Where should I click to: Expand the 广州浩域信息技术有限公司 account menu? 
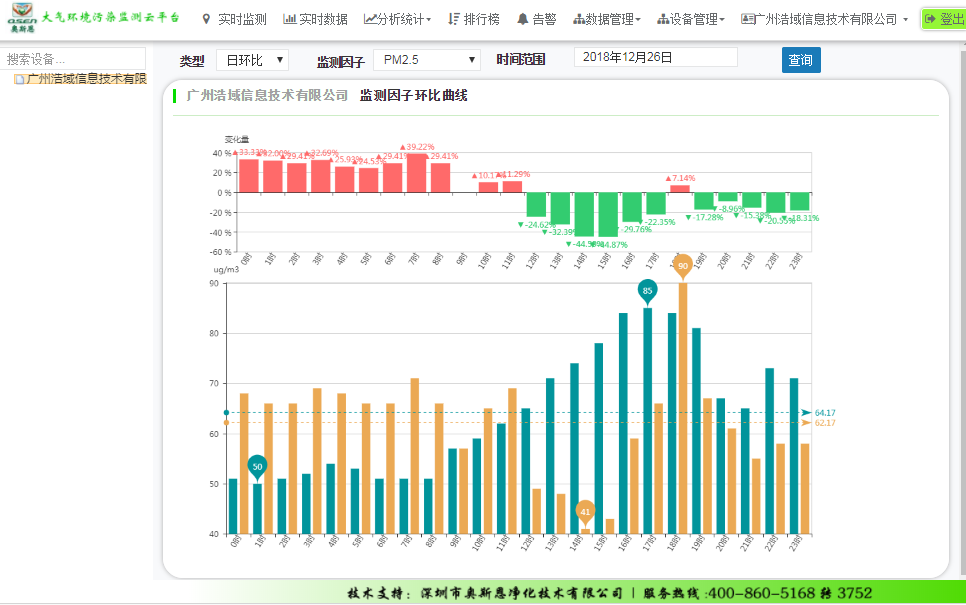(x=830, y=19)
